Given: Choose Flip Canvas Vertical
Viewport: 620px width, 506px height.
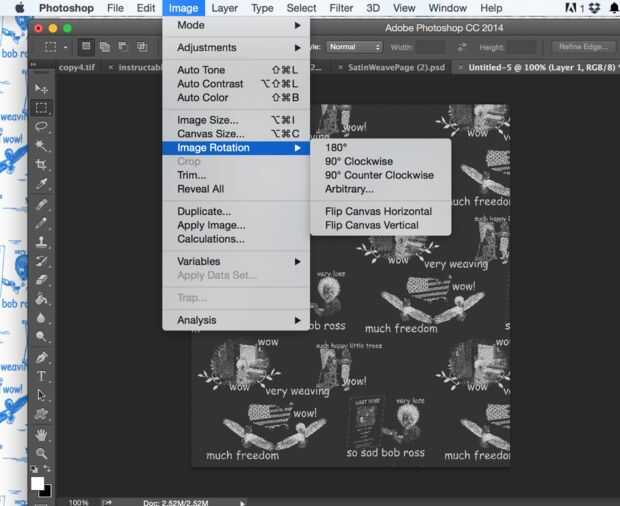Looking at the screenshot, I should (x=381, y=225).
